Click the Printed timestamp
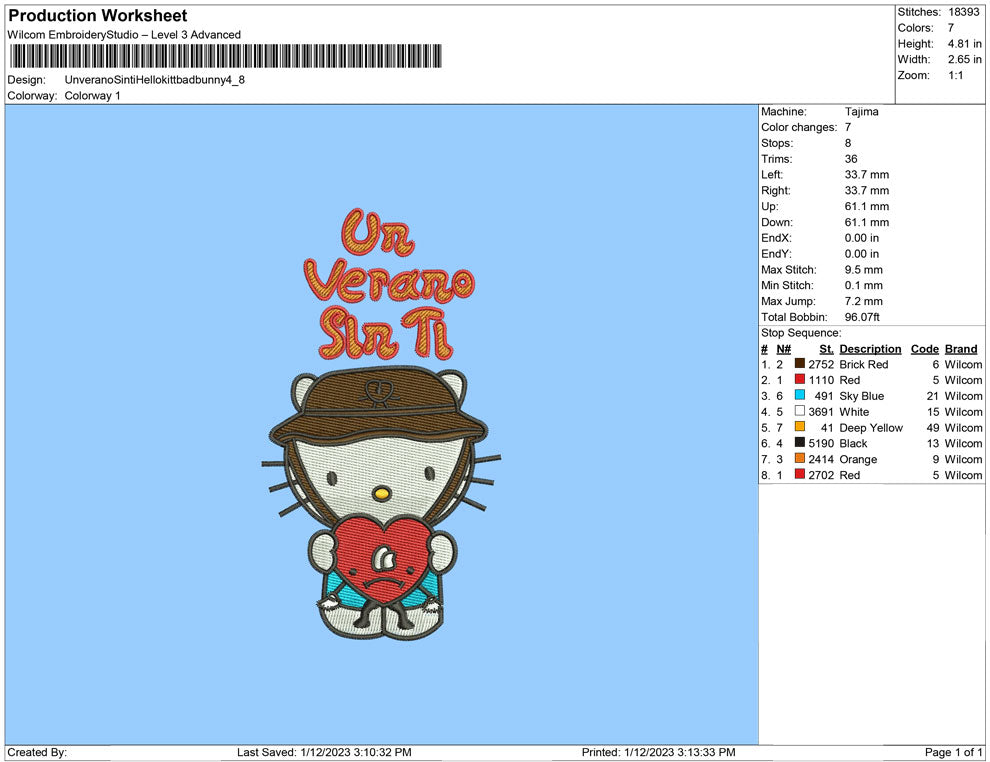 coord(659,752)
